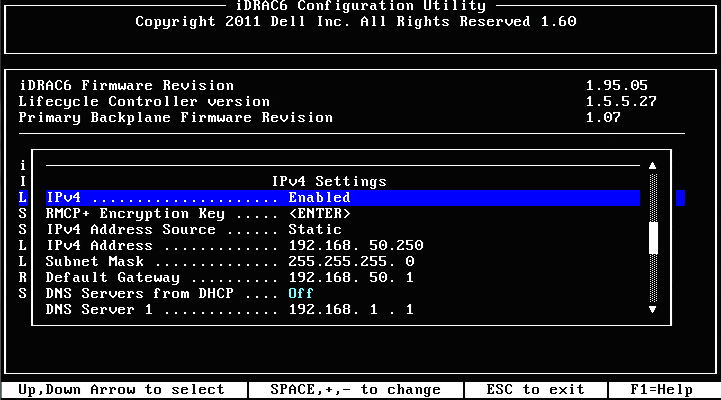The image size is (721, 400).
Task: Change the IPv4 Address Source Static value
Action: click(x=315, y=229)
